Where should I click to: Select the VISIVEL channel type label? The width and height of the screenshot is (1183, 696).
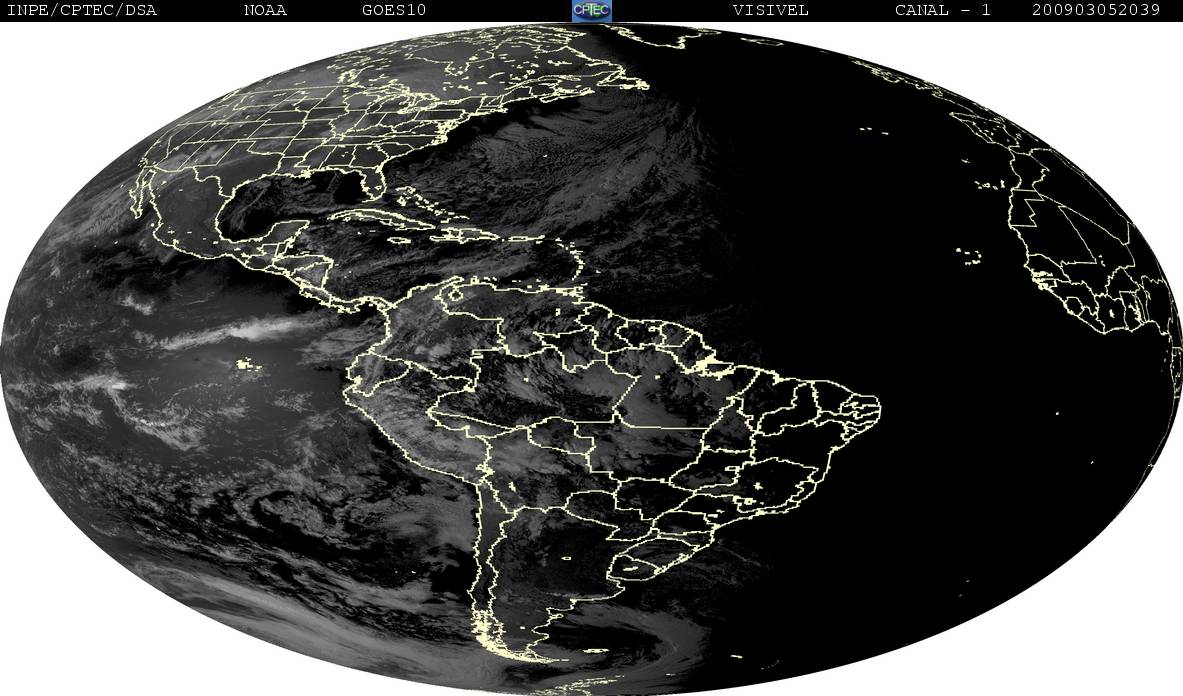(x=770, y=11)
